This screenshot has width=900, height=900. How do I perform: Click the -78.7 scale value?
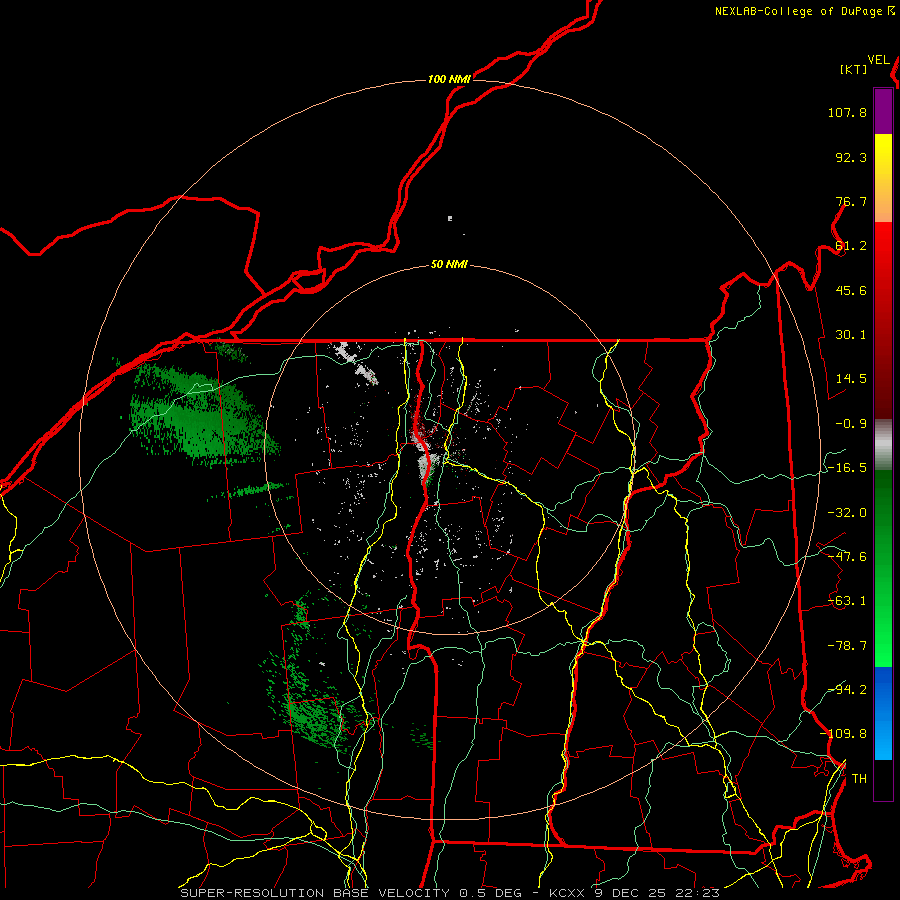click(x=847, y=646)
